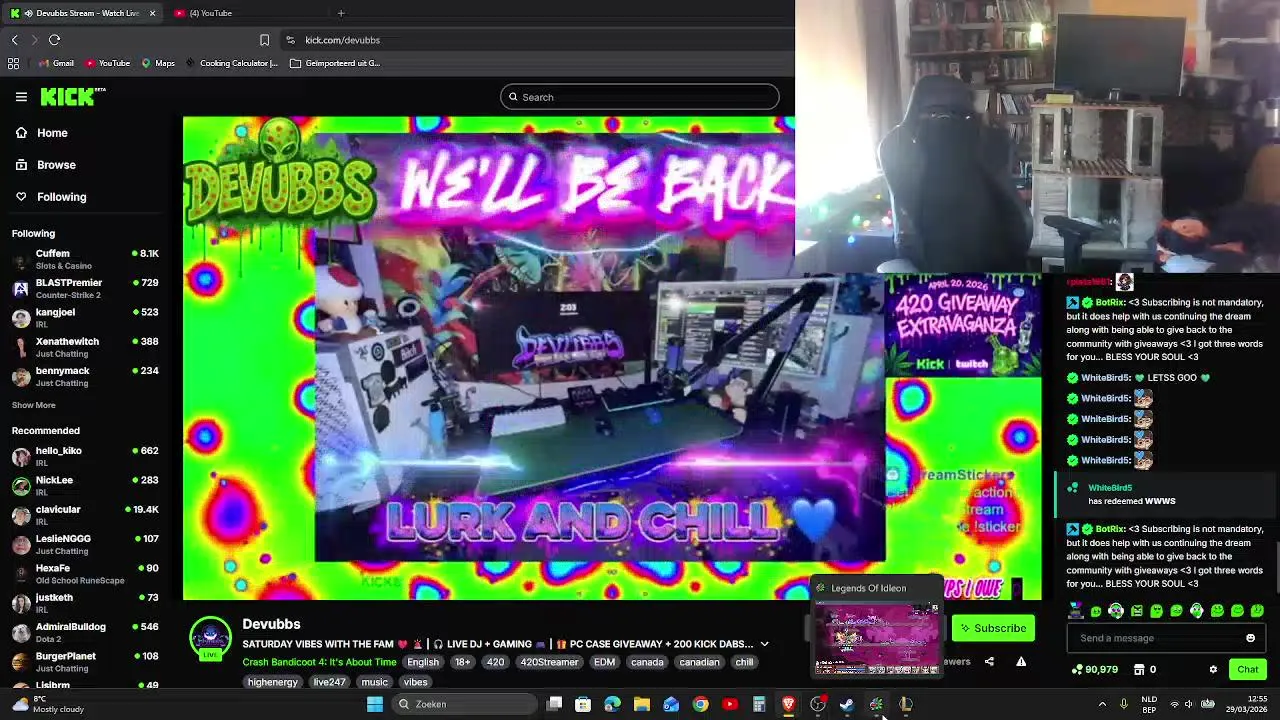This screenshot has width=1280, height=720.
Task: Open recommended channel HexaFe
Action: (86, 574)
